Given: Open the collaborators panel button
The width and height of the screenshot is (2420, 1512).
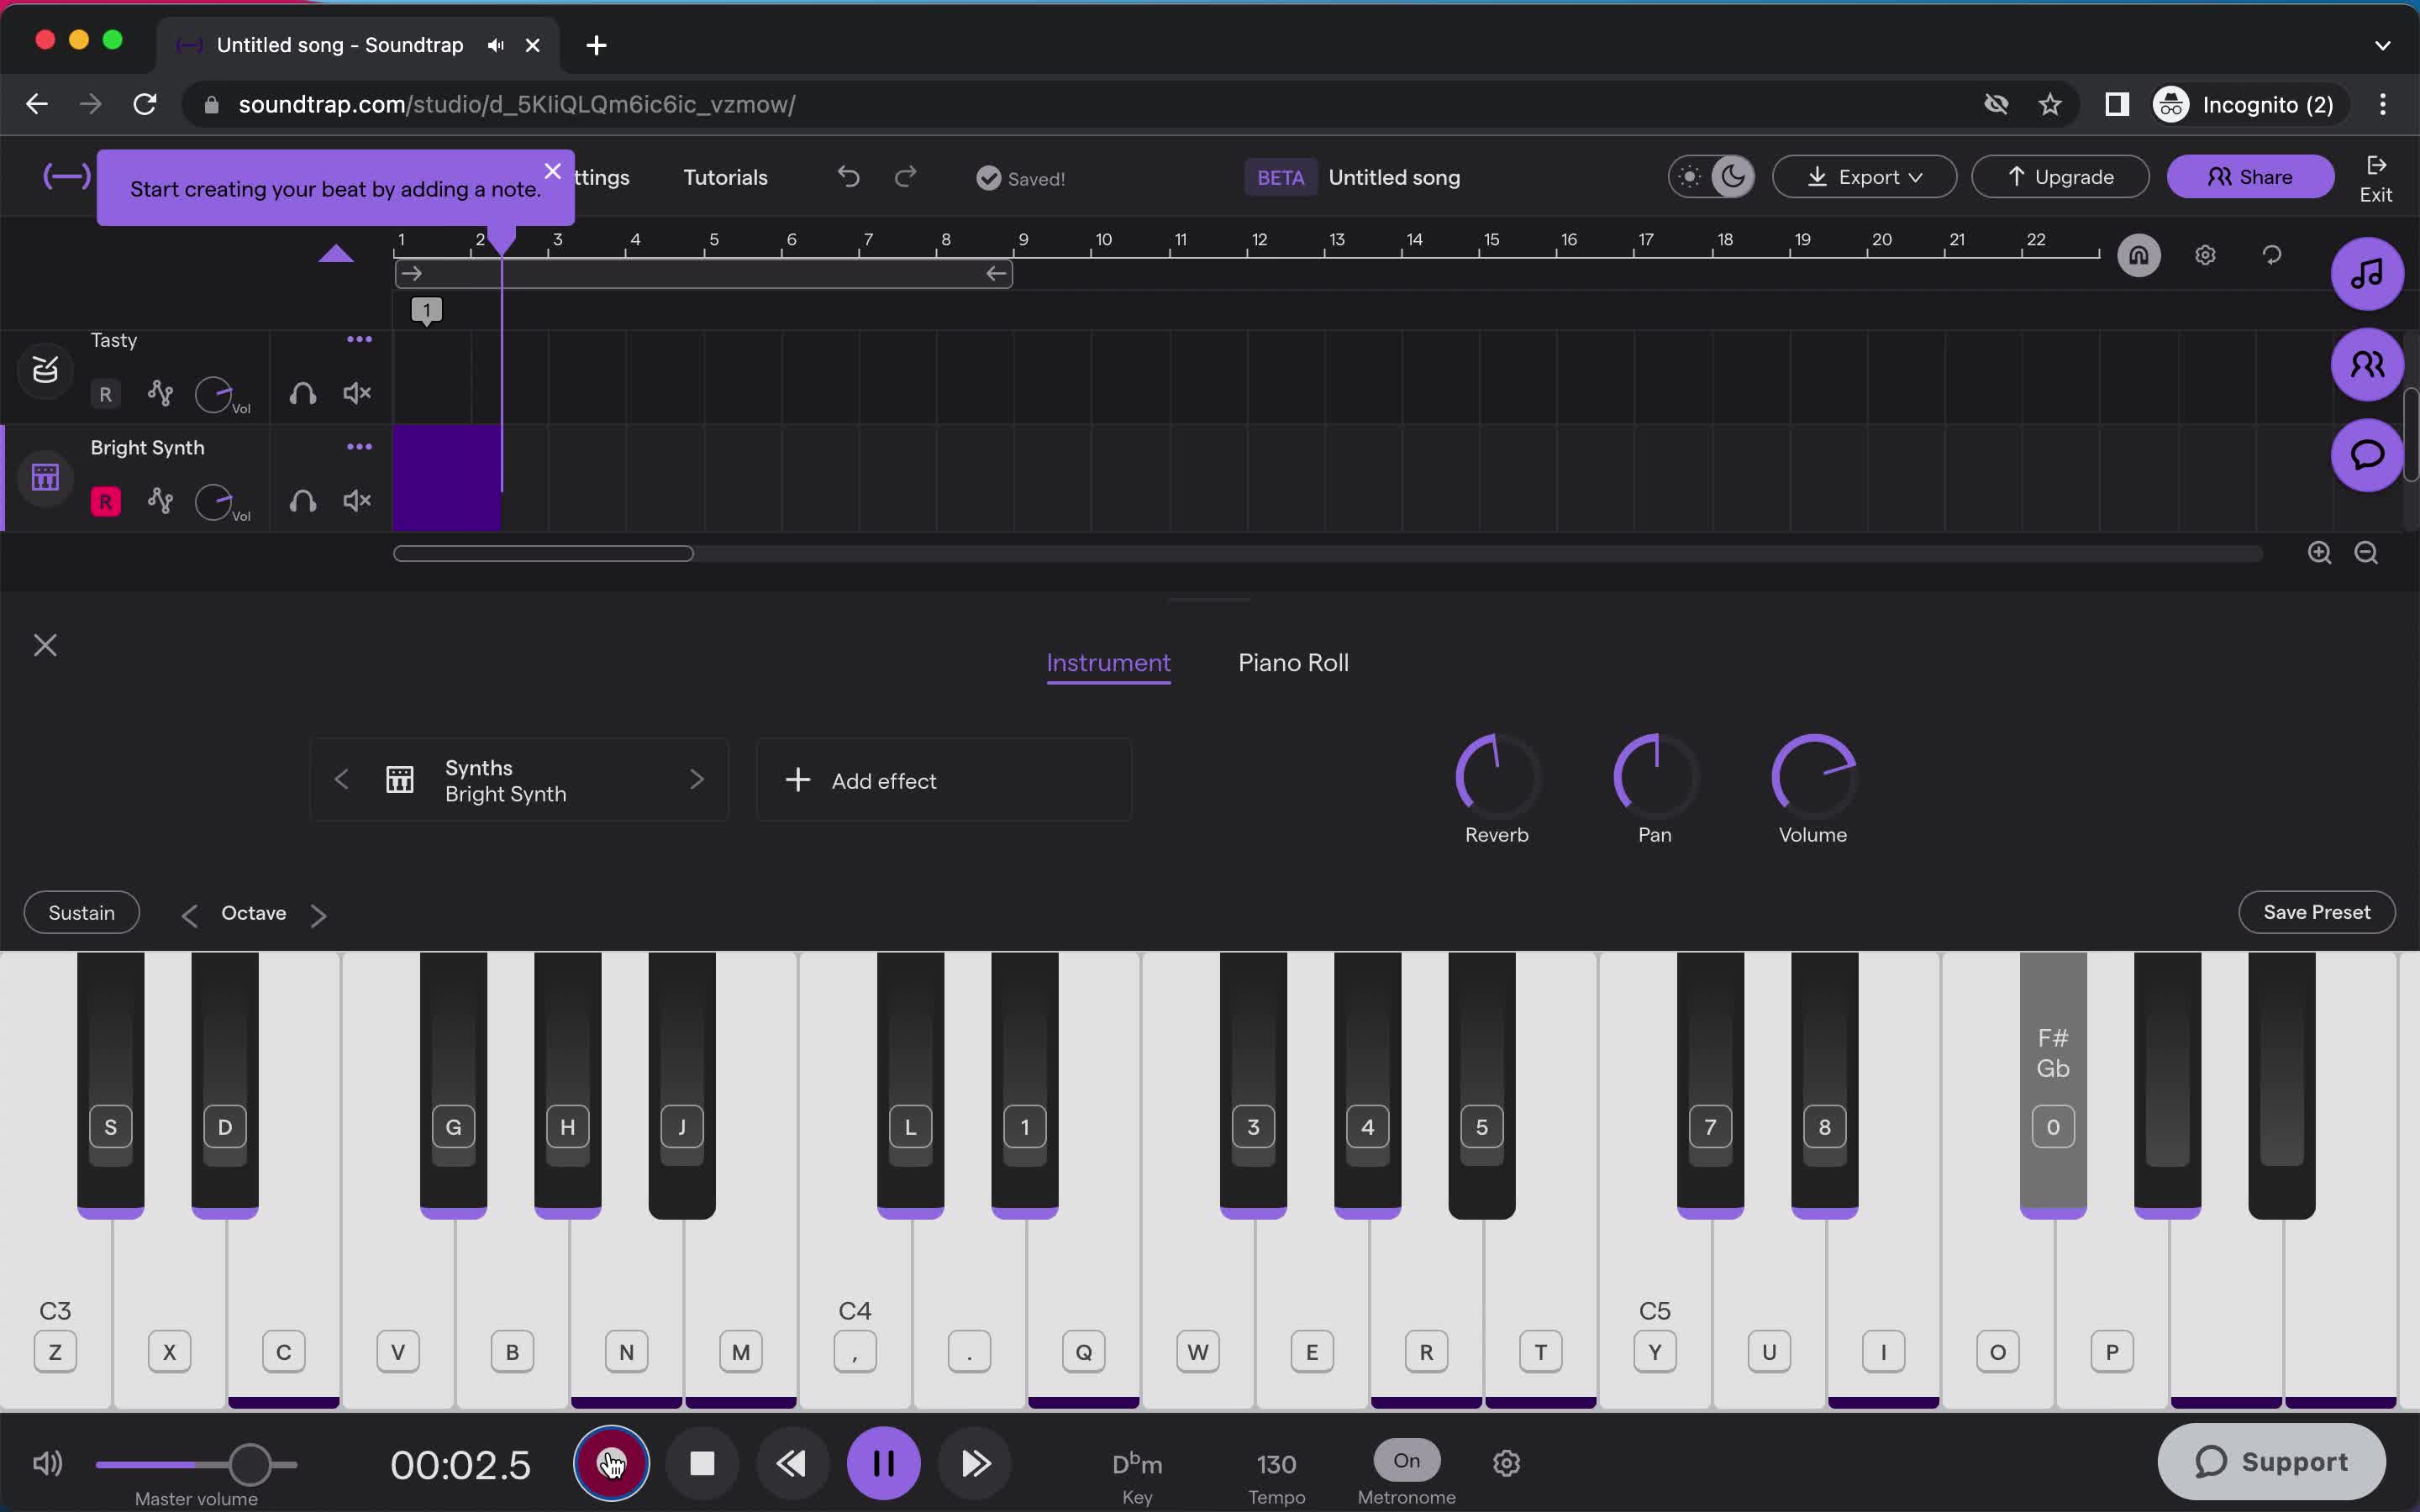Looking at the screenshot, I should pyautogui.click(x=2367, y=364).
